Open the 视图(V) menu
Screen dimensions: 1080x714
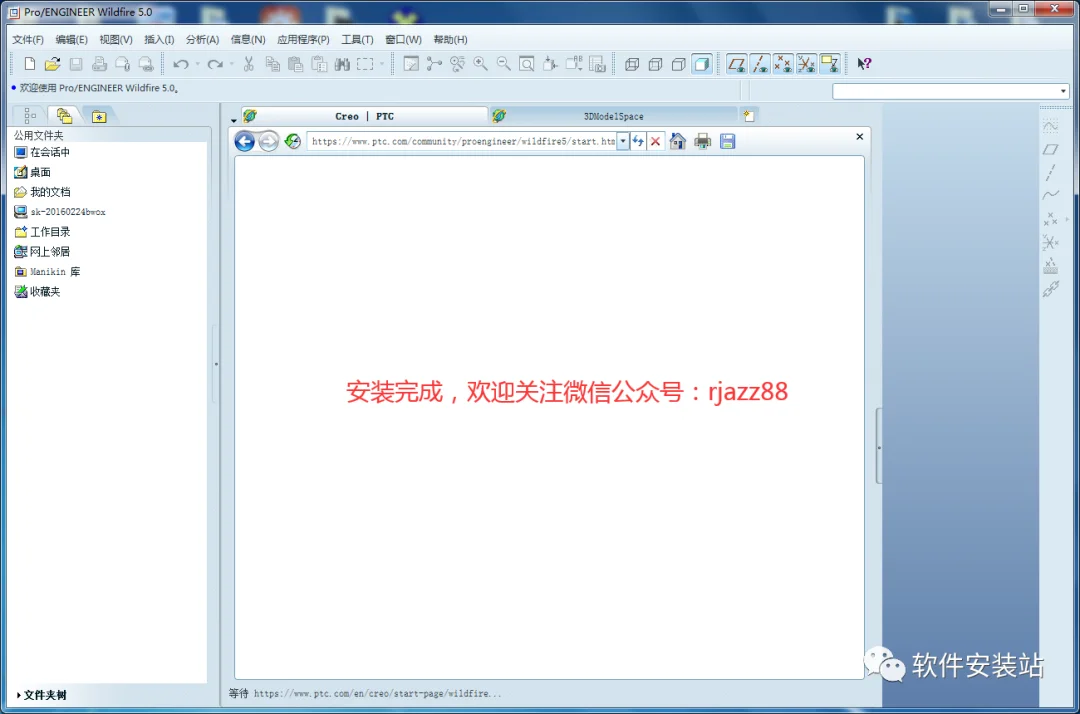tap(116, 39)
